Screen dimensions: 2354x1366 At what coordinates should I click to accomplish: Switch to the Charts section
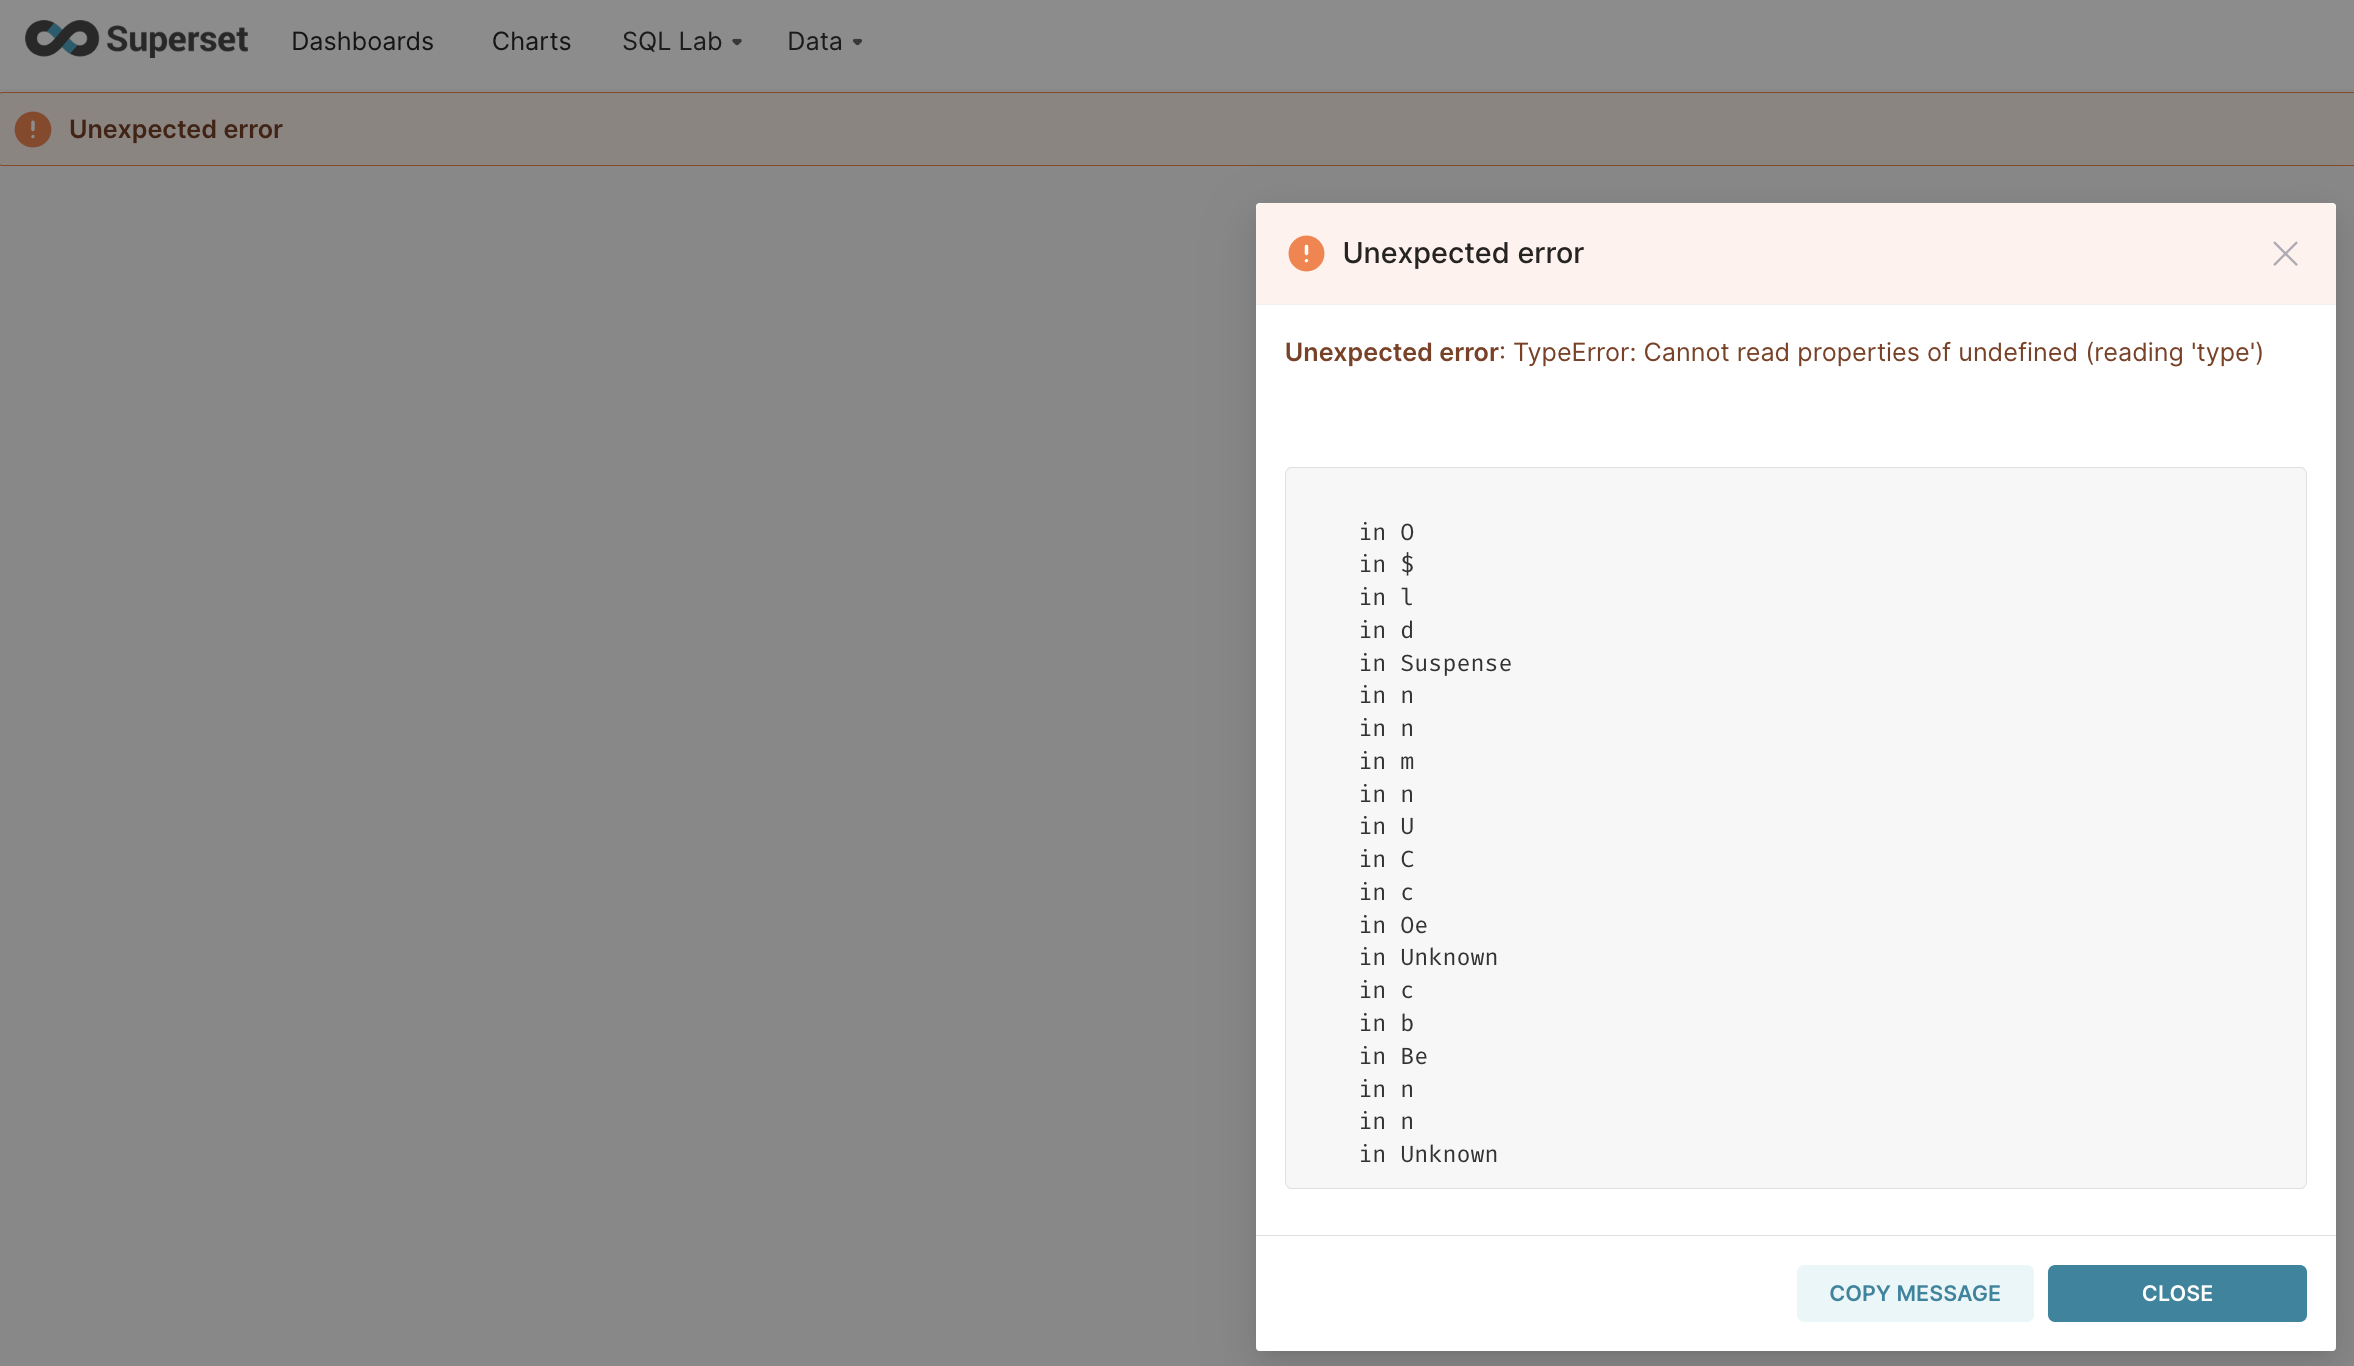pyautogui.click(x=531, y=41)
